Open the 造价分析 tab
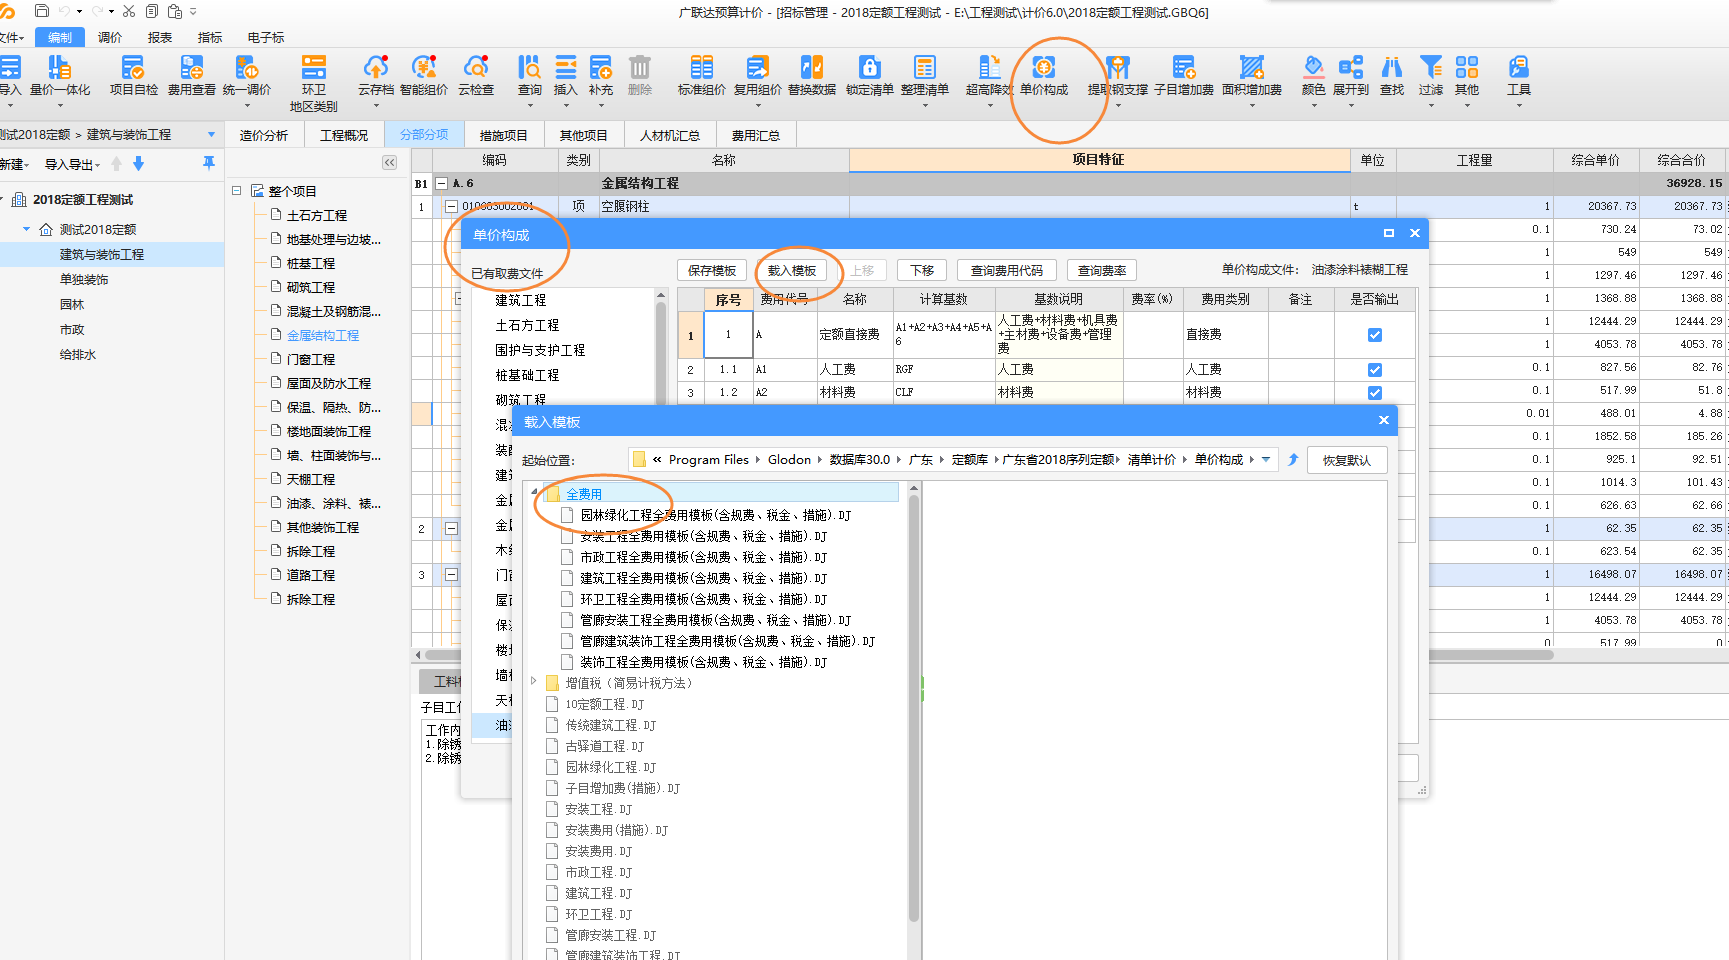Image resolution: width=1729 pixels, height=960 pixels. (264, 135)
